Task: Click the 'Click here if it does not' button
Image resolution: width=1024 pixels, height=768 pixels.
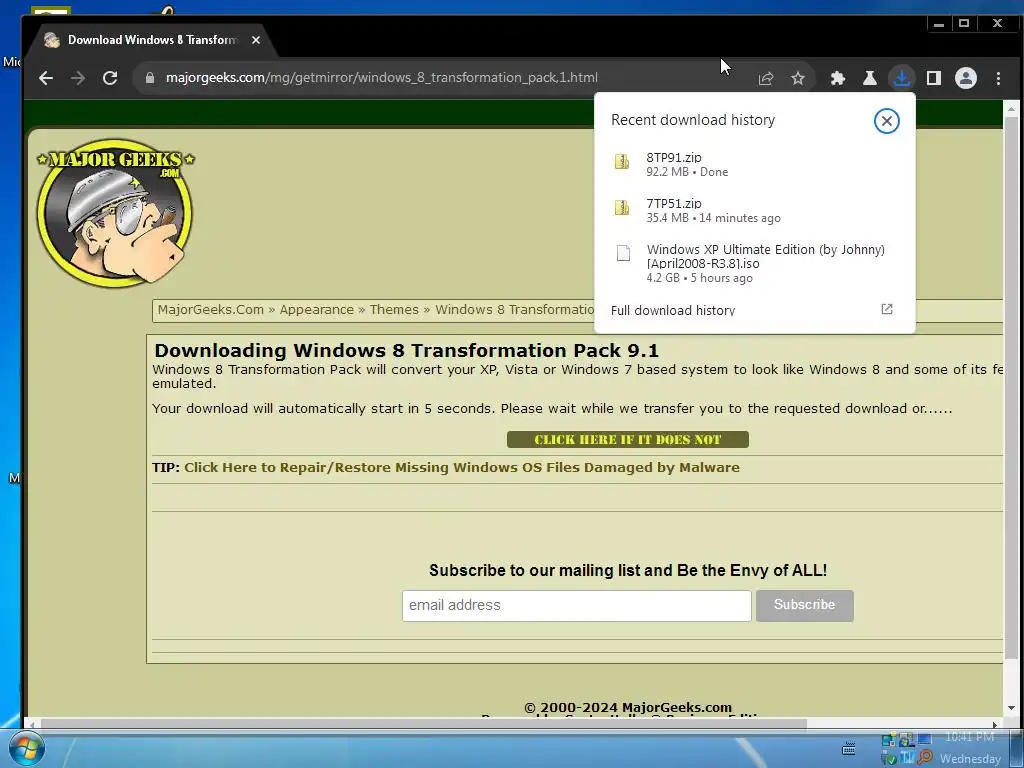Action: (x=628, y=440)
